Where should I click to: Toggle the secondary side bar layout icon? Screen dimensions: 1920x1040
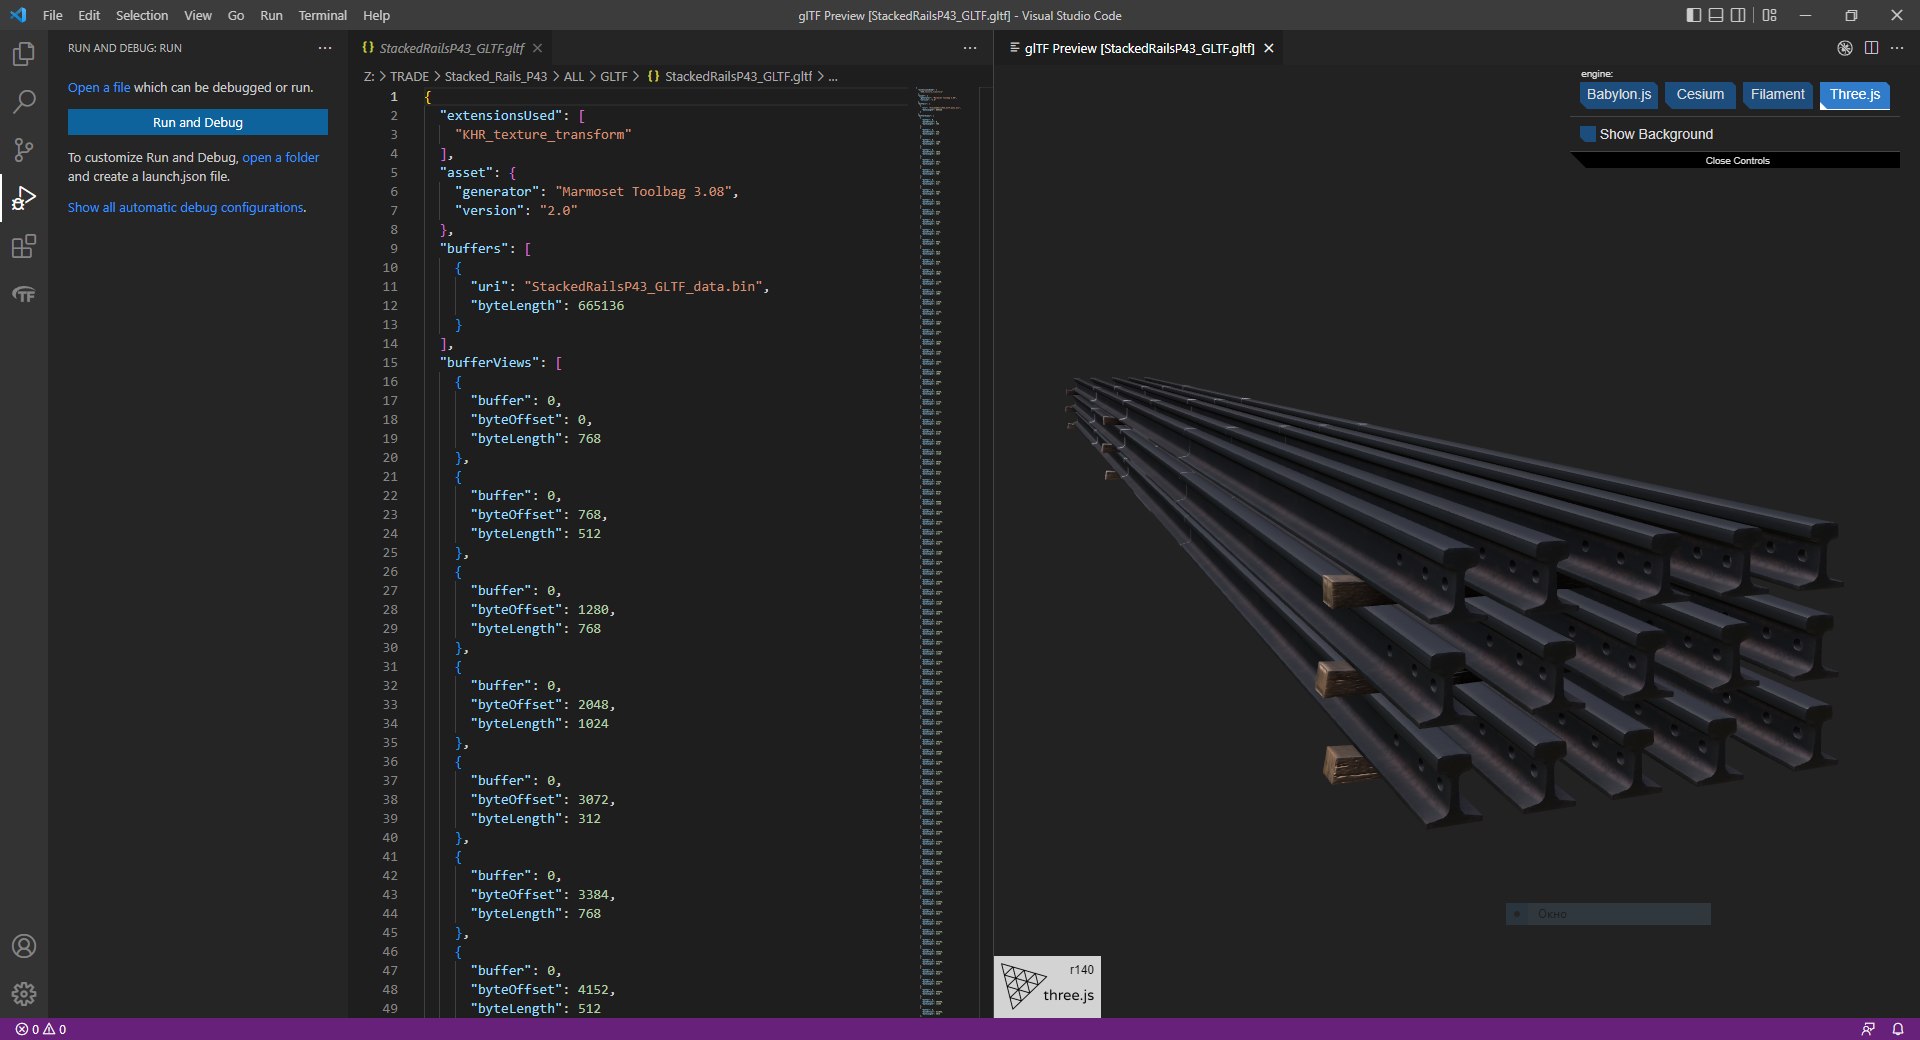pyautogui.click(x=1738, y=15)
